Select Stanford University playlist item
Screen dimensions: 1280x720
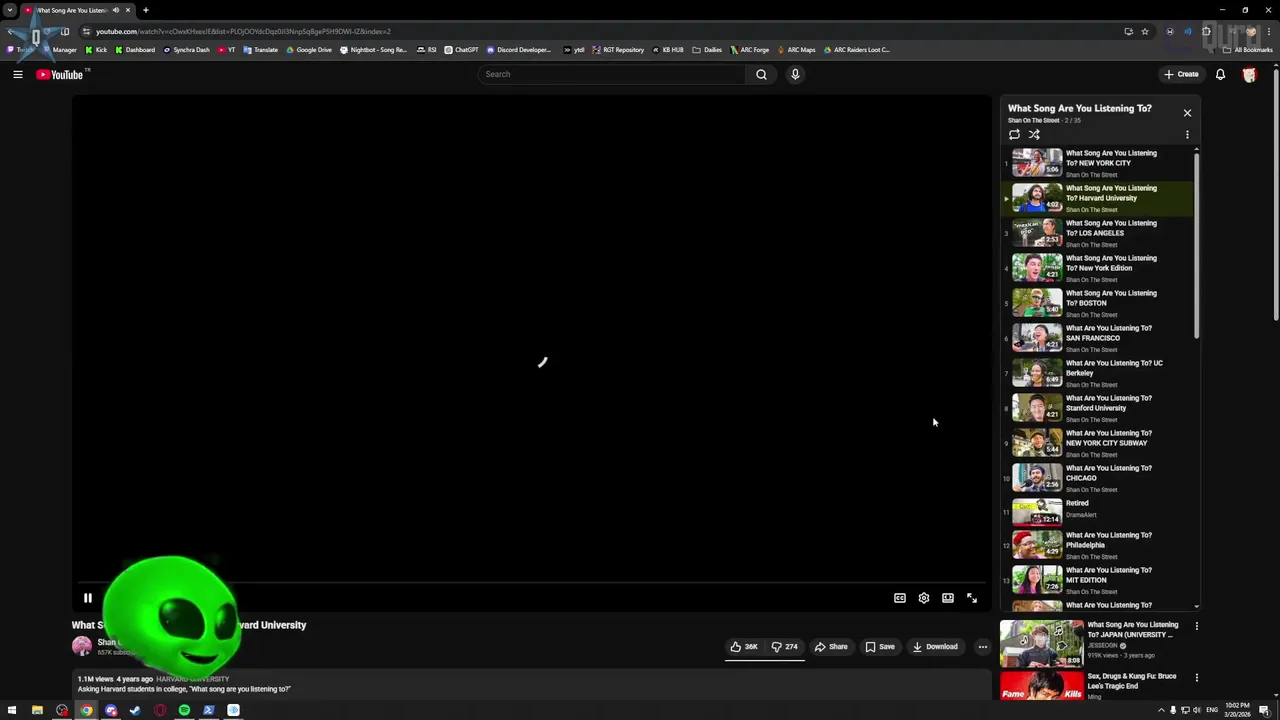pos(1098,408)
